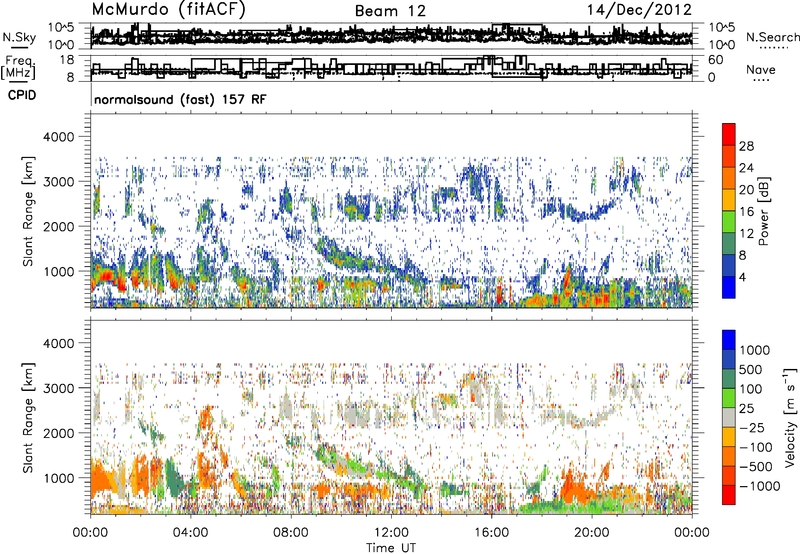Select the N.Sky legend label

19,37
